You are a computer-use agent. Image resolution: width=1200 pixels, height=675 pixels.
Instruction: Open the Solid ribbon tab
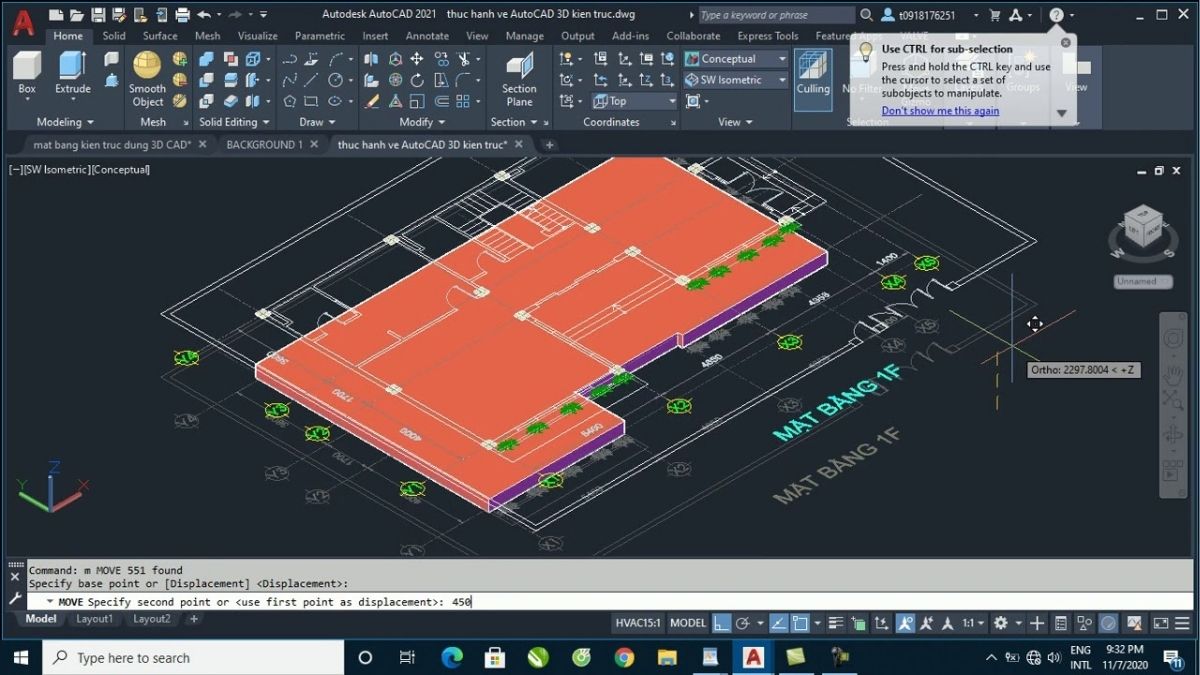coord(114,36)
